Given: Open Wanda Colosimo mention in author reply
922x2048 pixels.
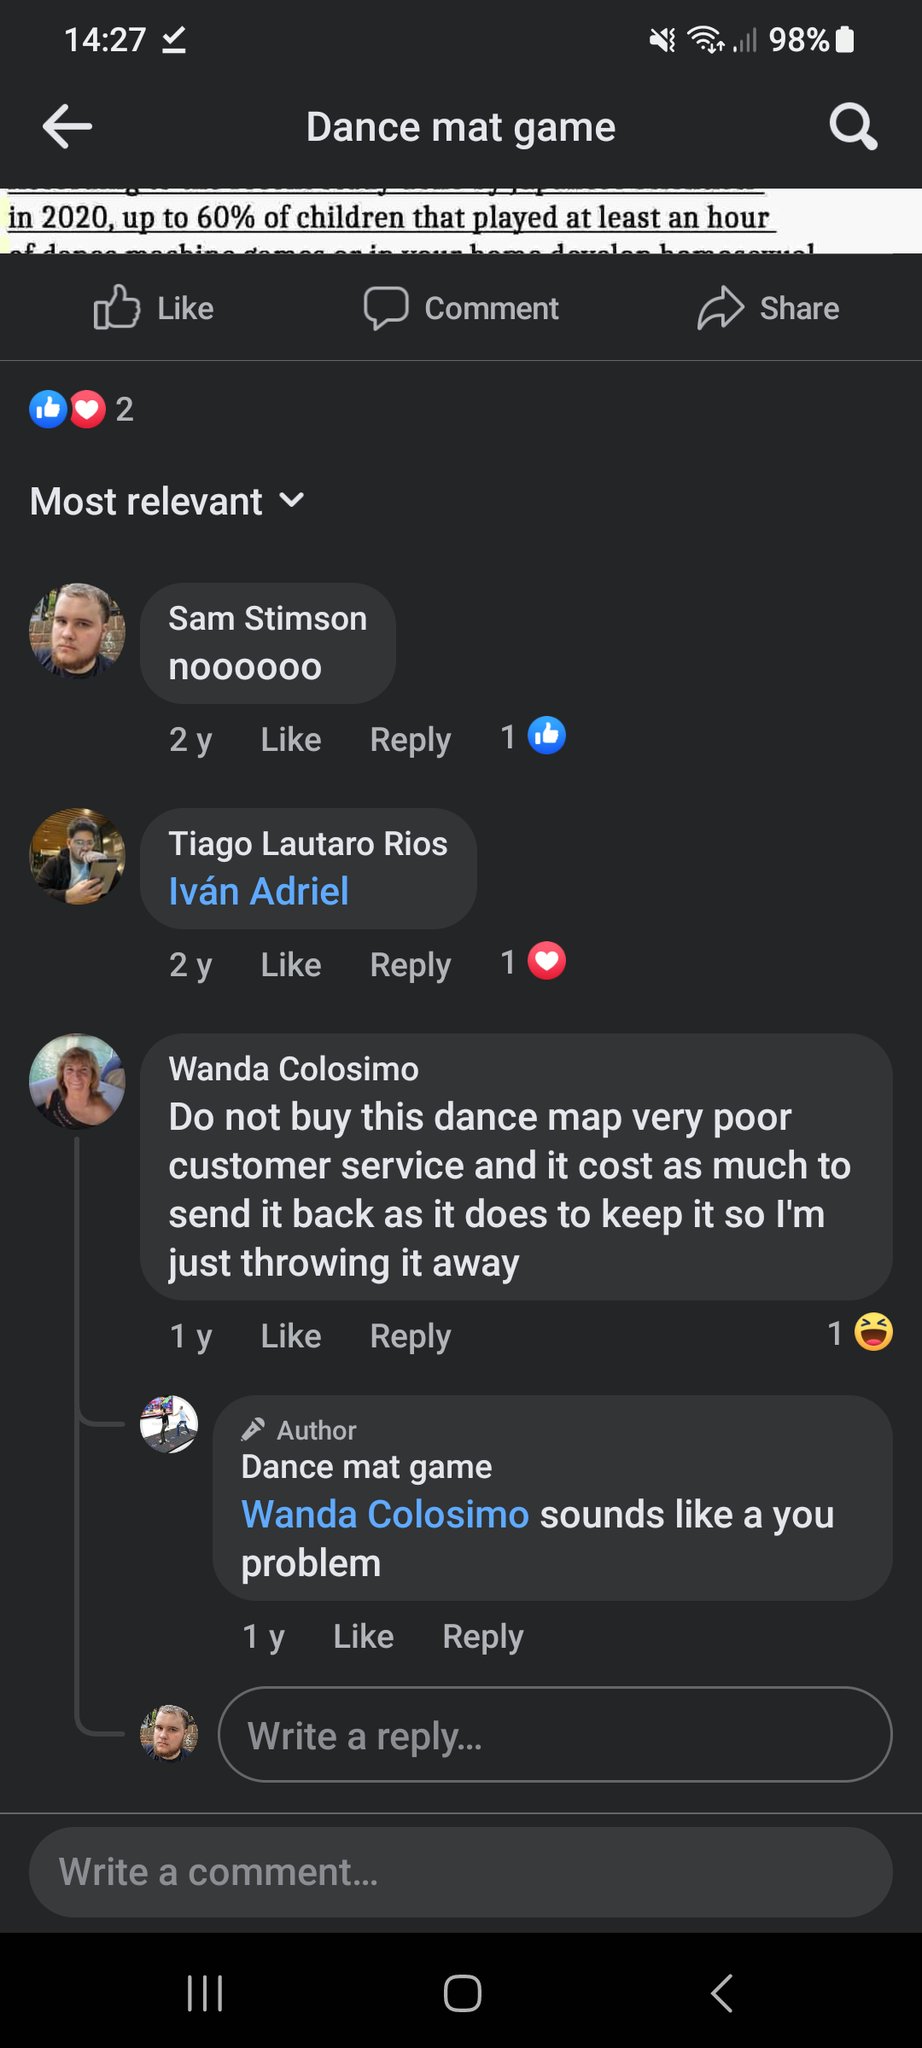Looking at the screenshot, I should [384, 1514].
